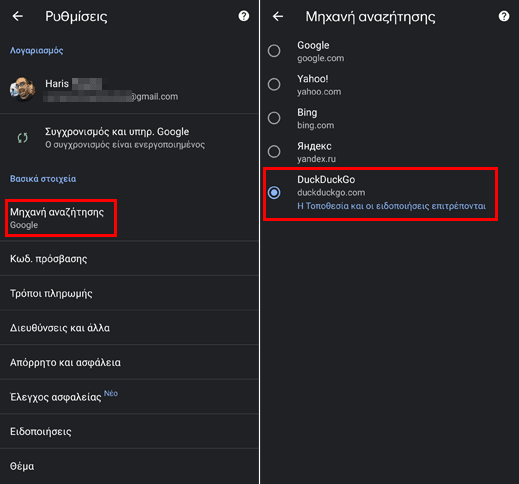Select the Bing radio button
This screenshot has height=484, width=519.
[274, 118]
